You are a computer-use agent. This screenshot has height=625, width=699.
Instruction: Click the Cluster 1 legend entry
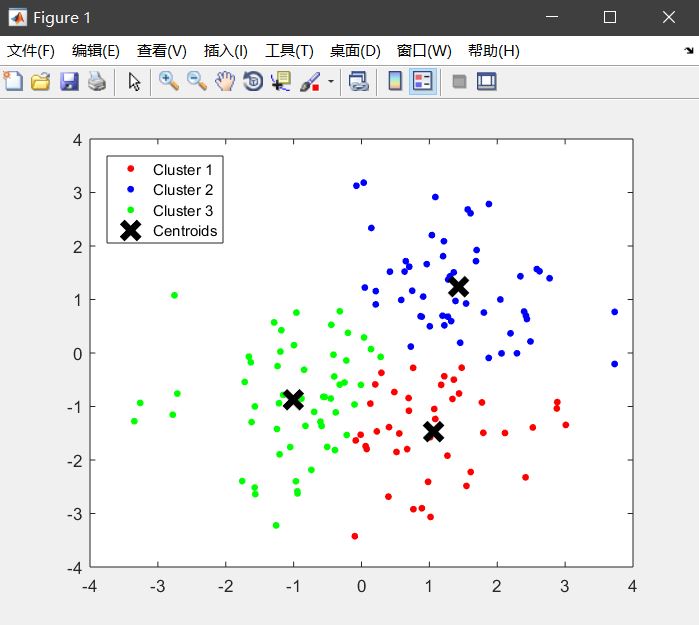click(x=183, y=170)
